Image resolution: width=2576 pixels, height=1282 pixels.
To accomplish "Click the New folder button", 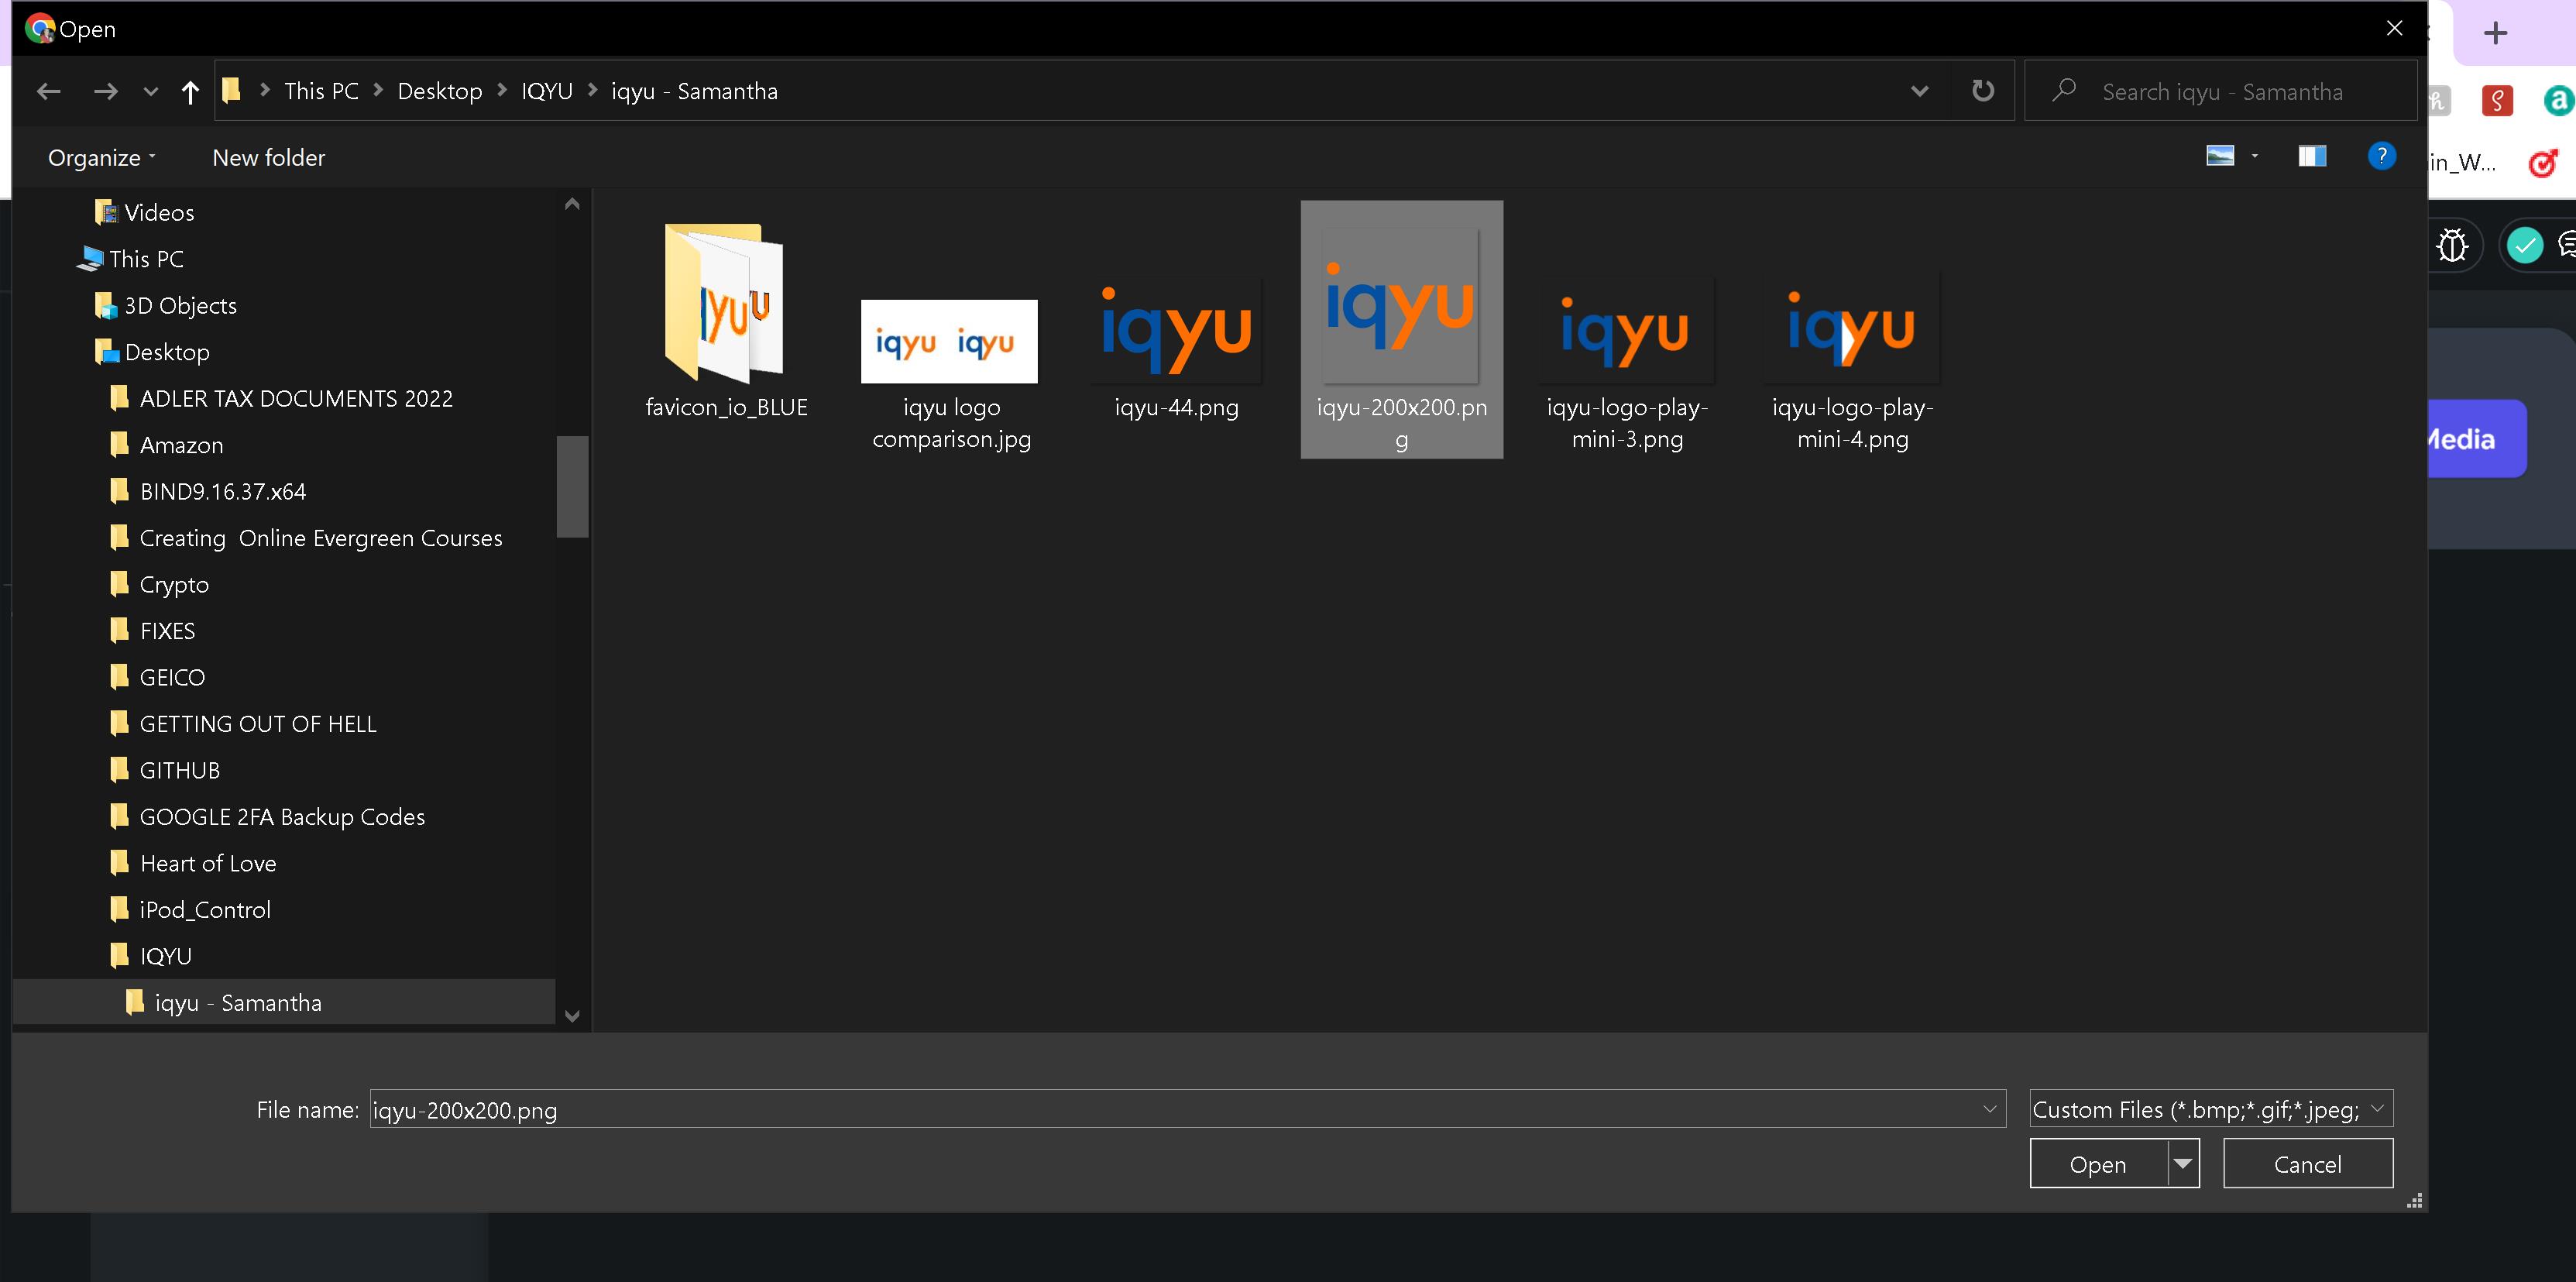I will tap(267, 157).
